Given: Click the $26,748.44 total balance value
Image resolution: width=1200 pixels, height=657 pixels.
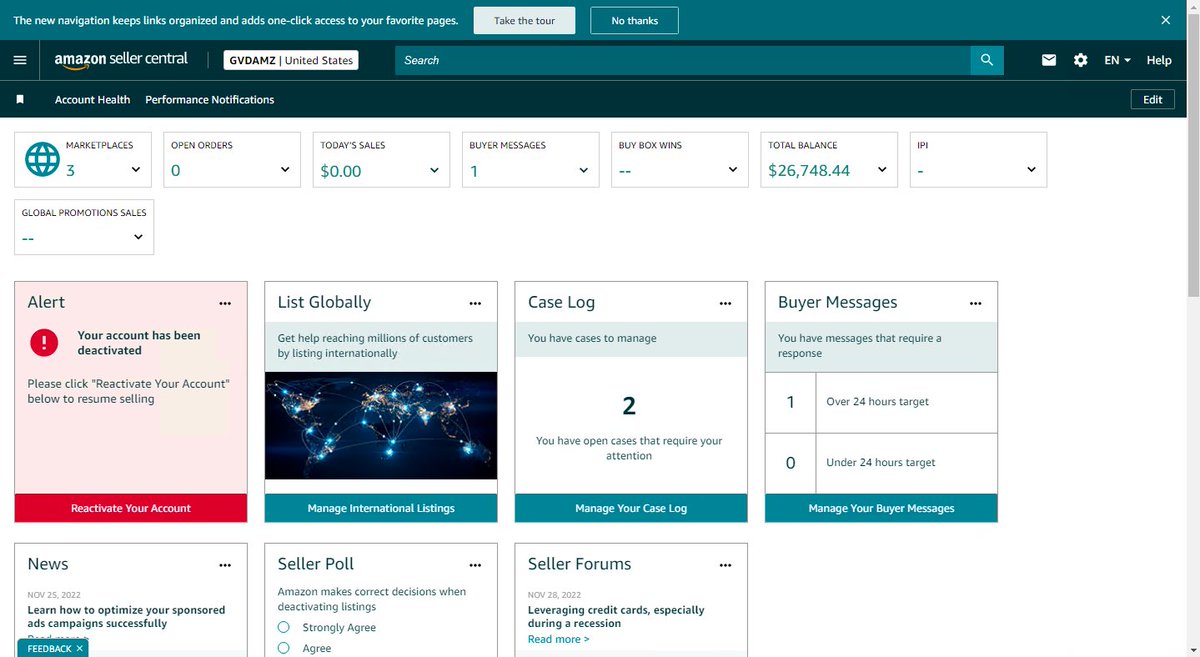Looking at the screenshot, I should click(809, 171).
